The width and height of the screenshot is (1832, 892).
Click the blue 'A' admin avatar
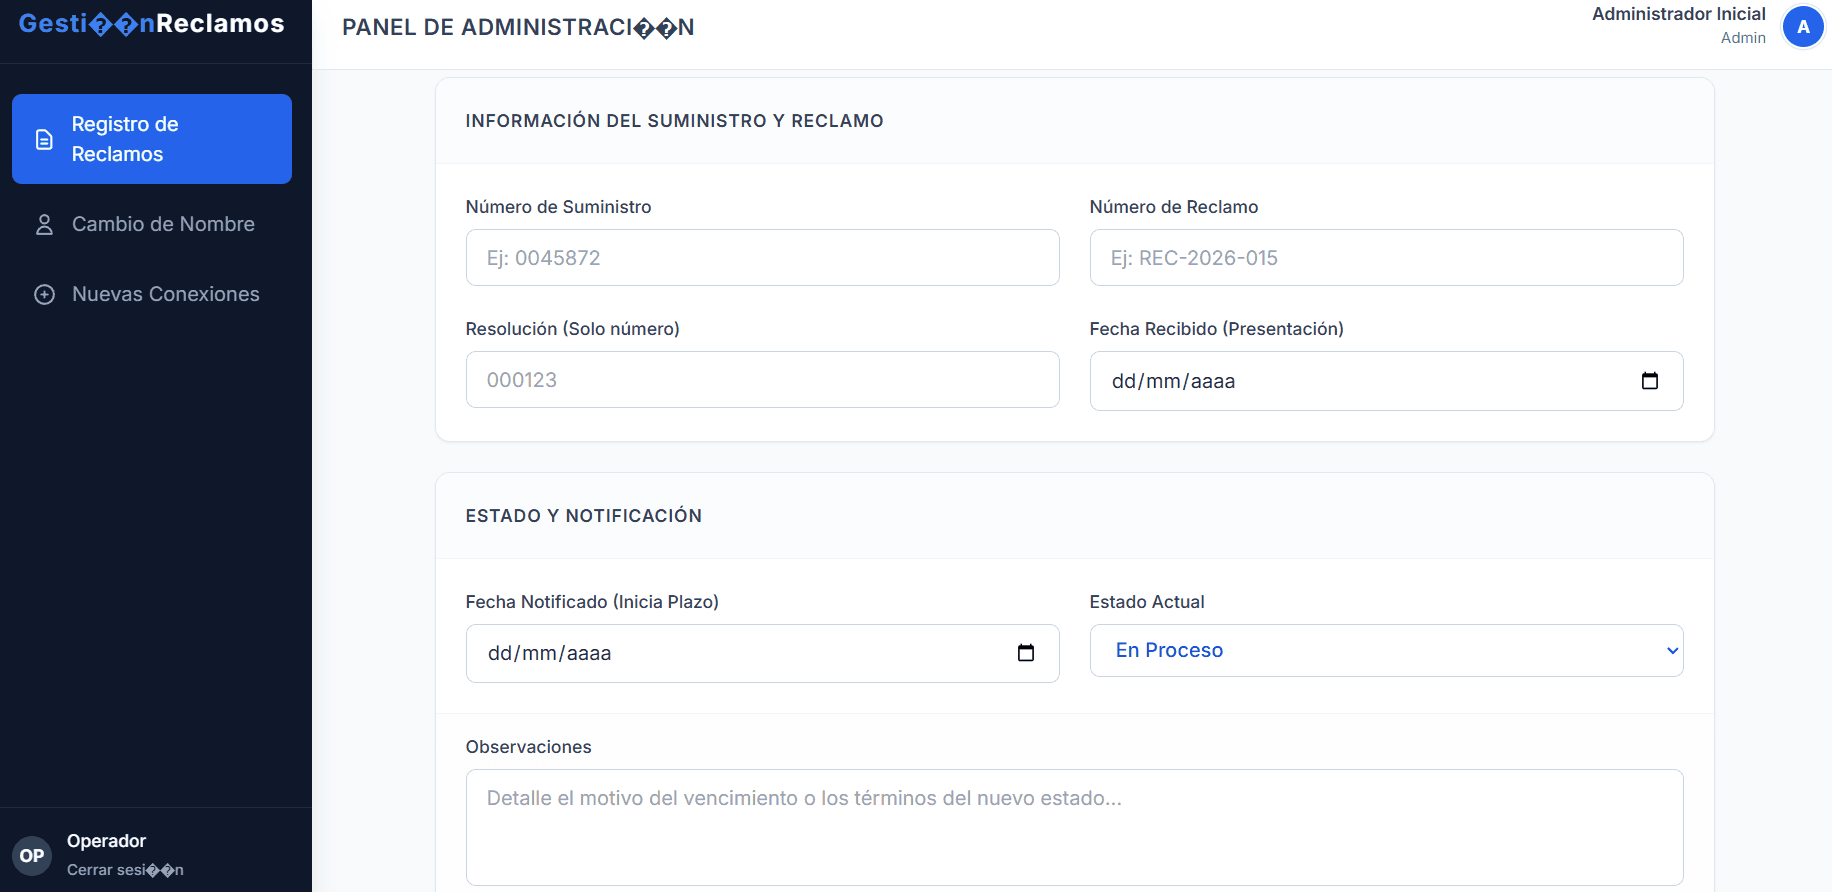pyautogui.click(x=1803, y=27)
